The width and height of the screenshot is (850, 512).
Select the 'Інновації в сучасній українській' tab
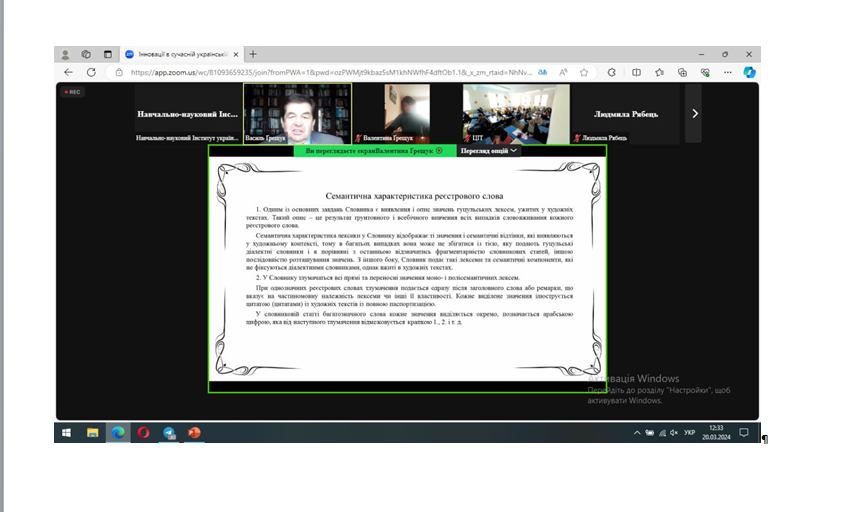tap(180, 54)
